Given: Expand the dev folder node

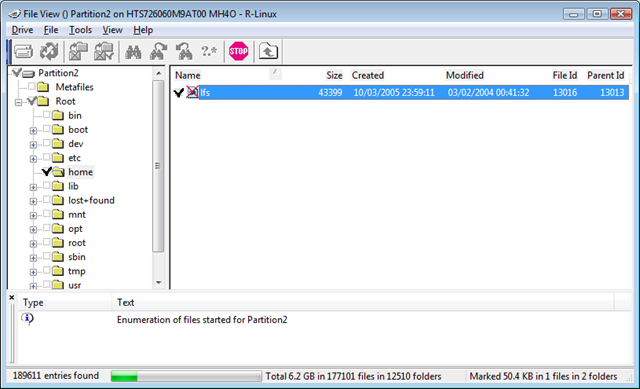Looking at the screenshot, I should [x=33, y=145].
